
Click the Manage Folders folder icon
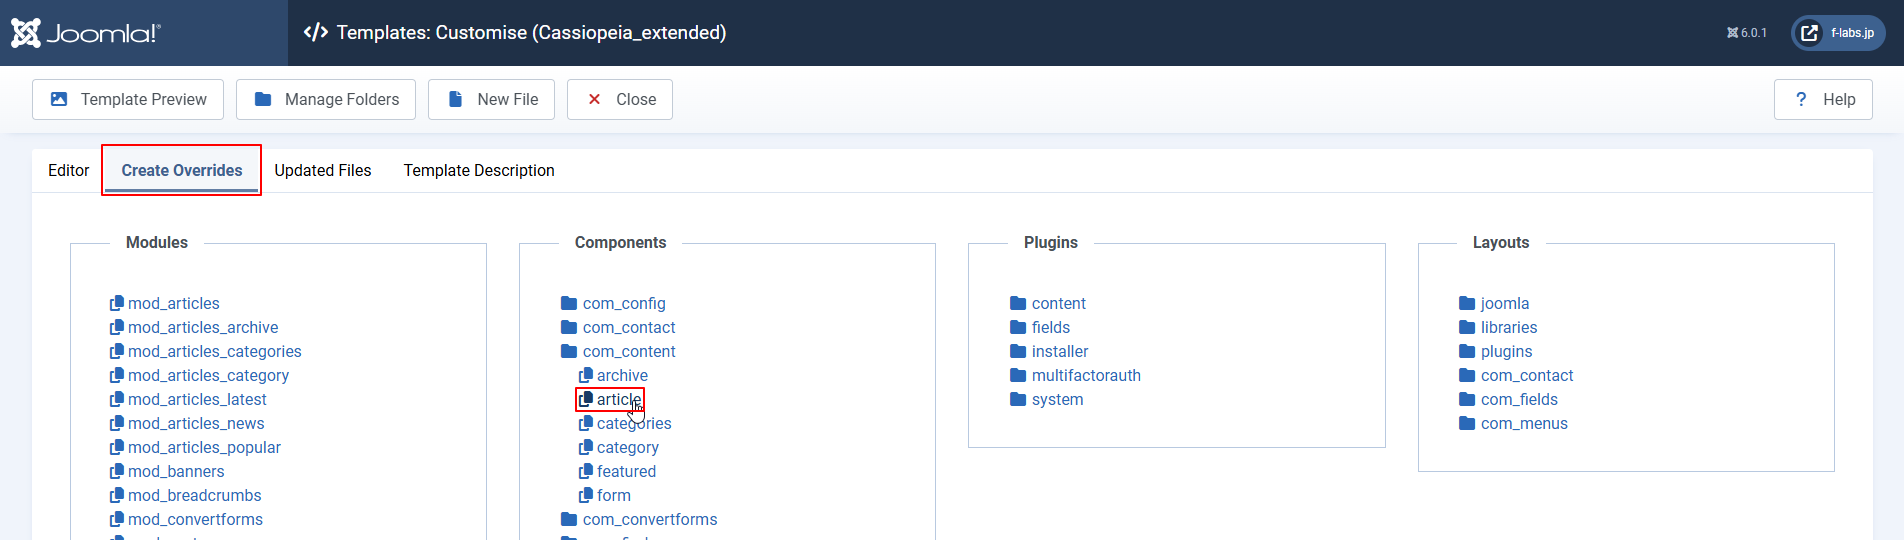(263, 99)
